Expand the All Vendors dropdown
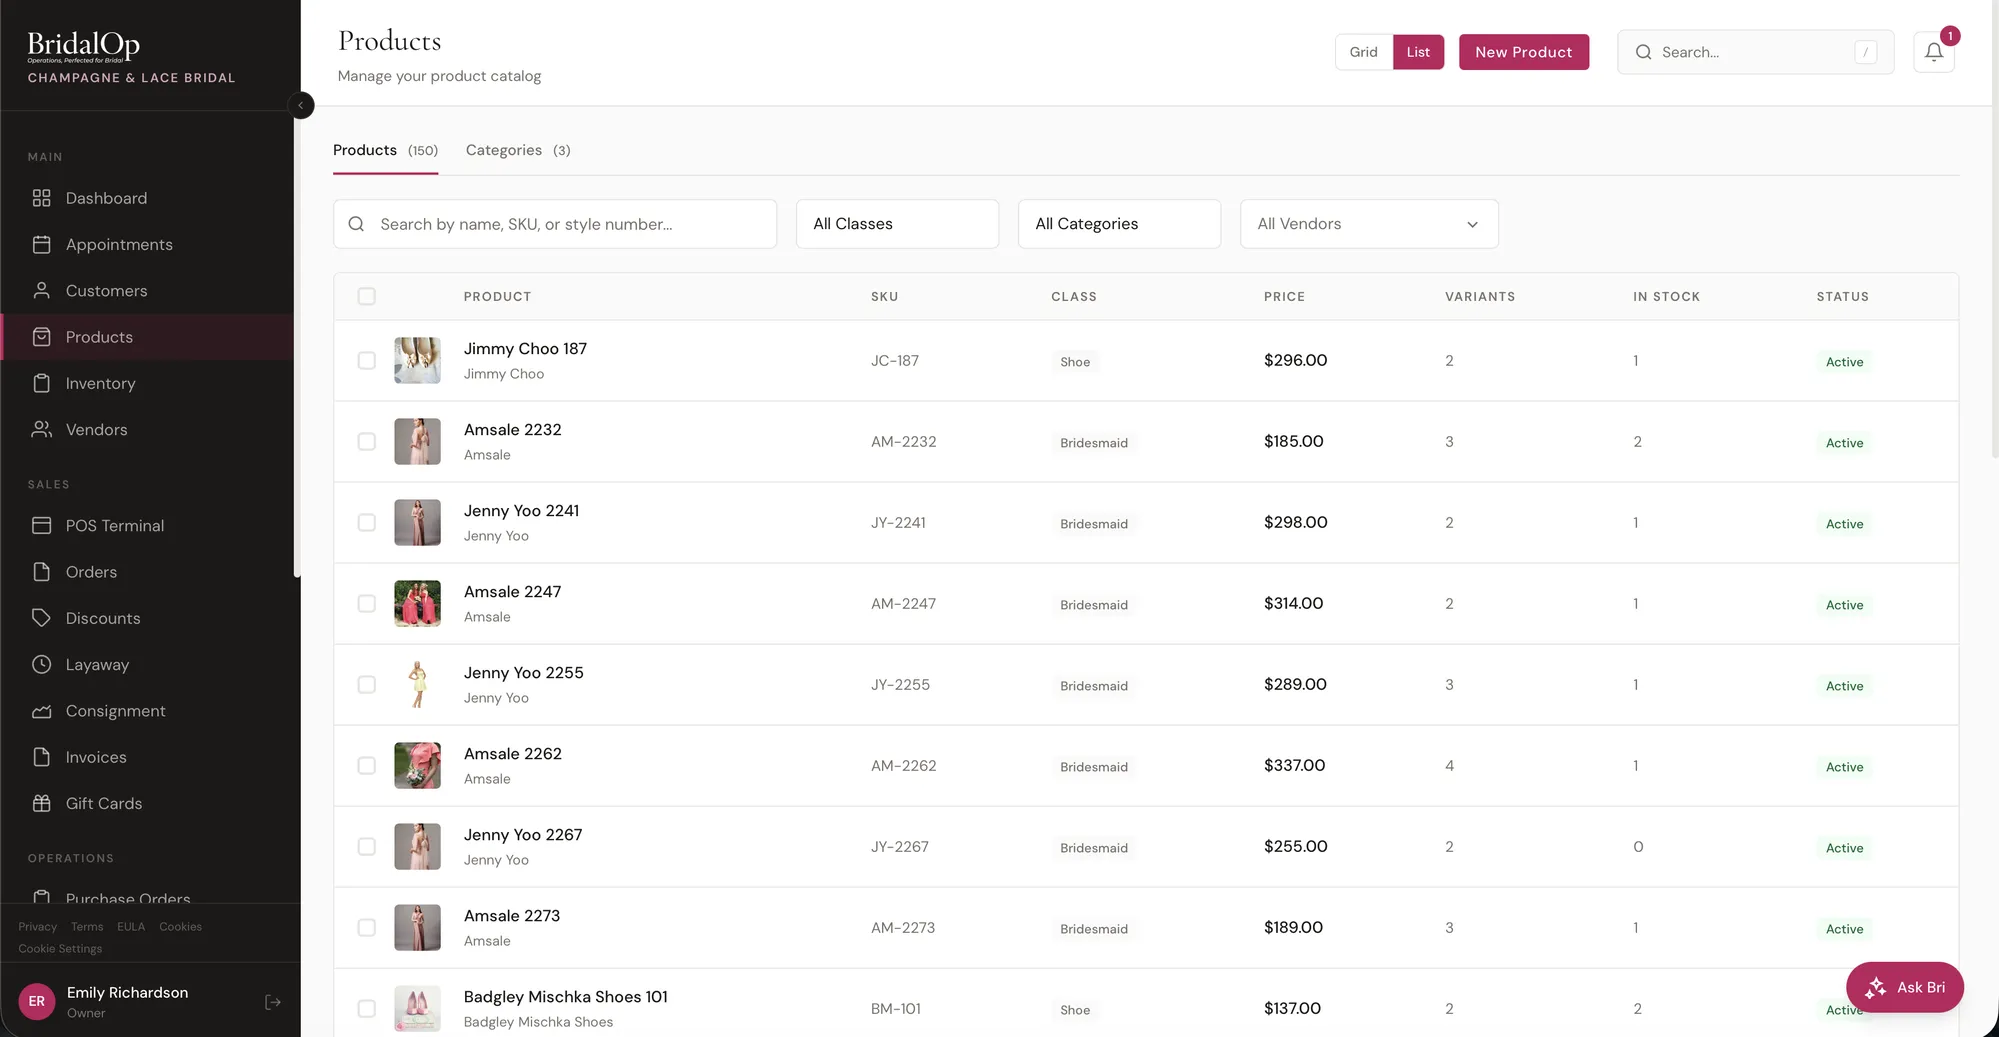 point(1368,224)
